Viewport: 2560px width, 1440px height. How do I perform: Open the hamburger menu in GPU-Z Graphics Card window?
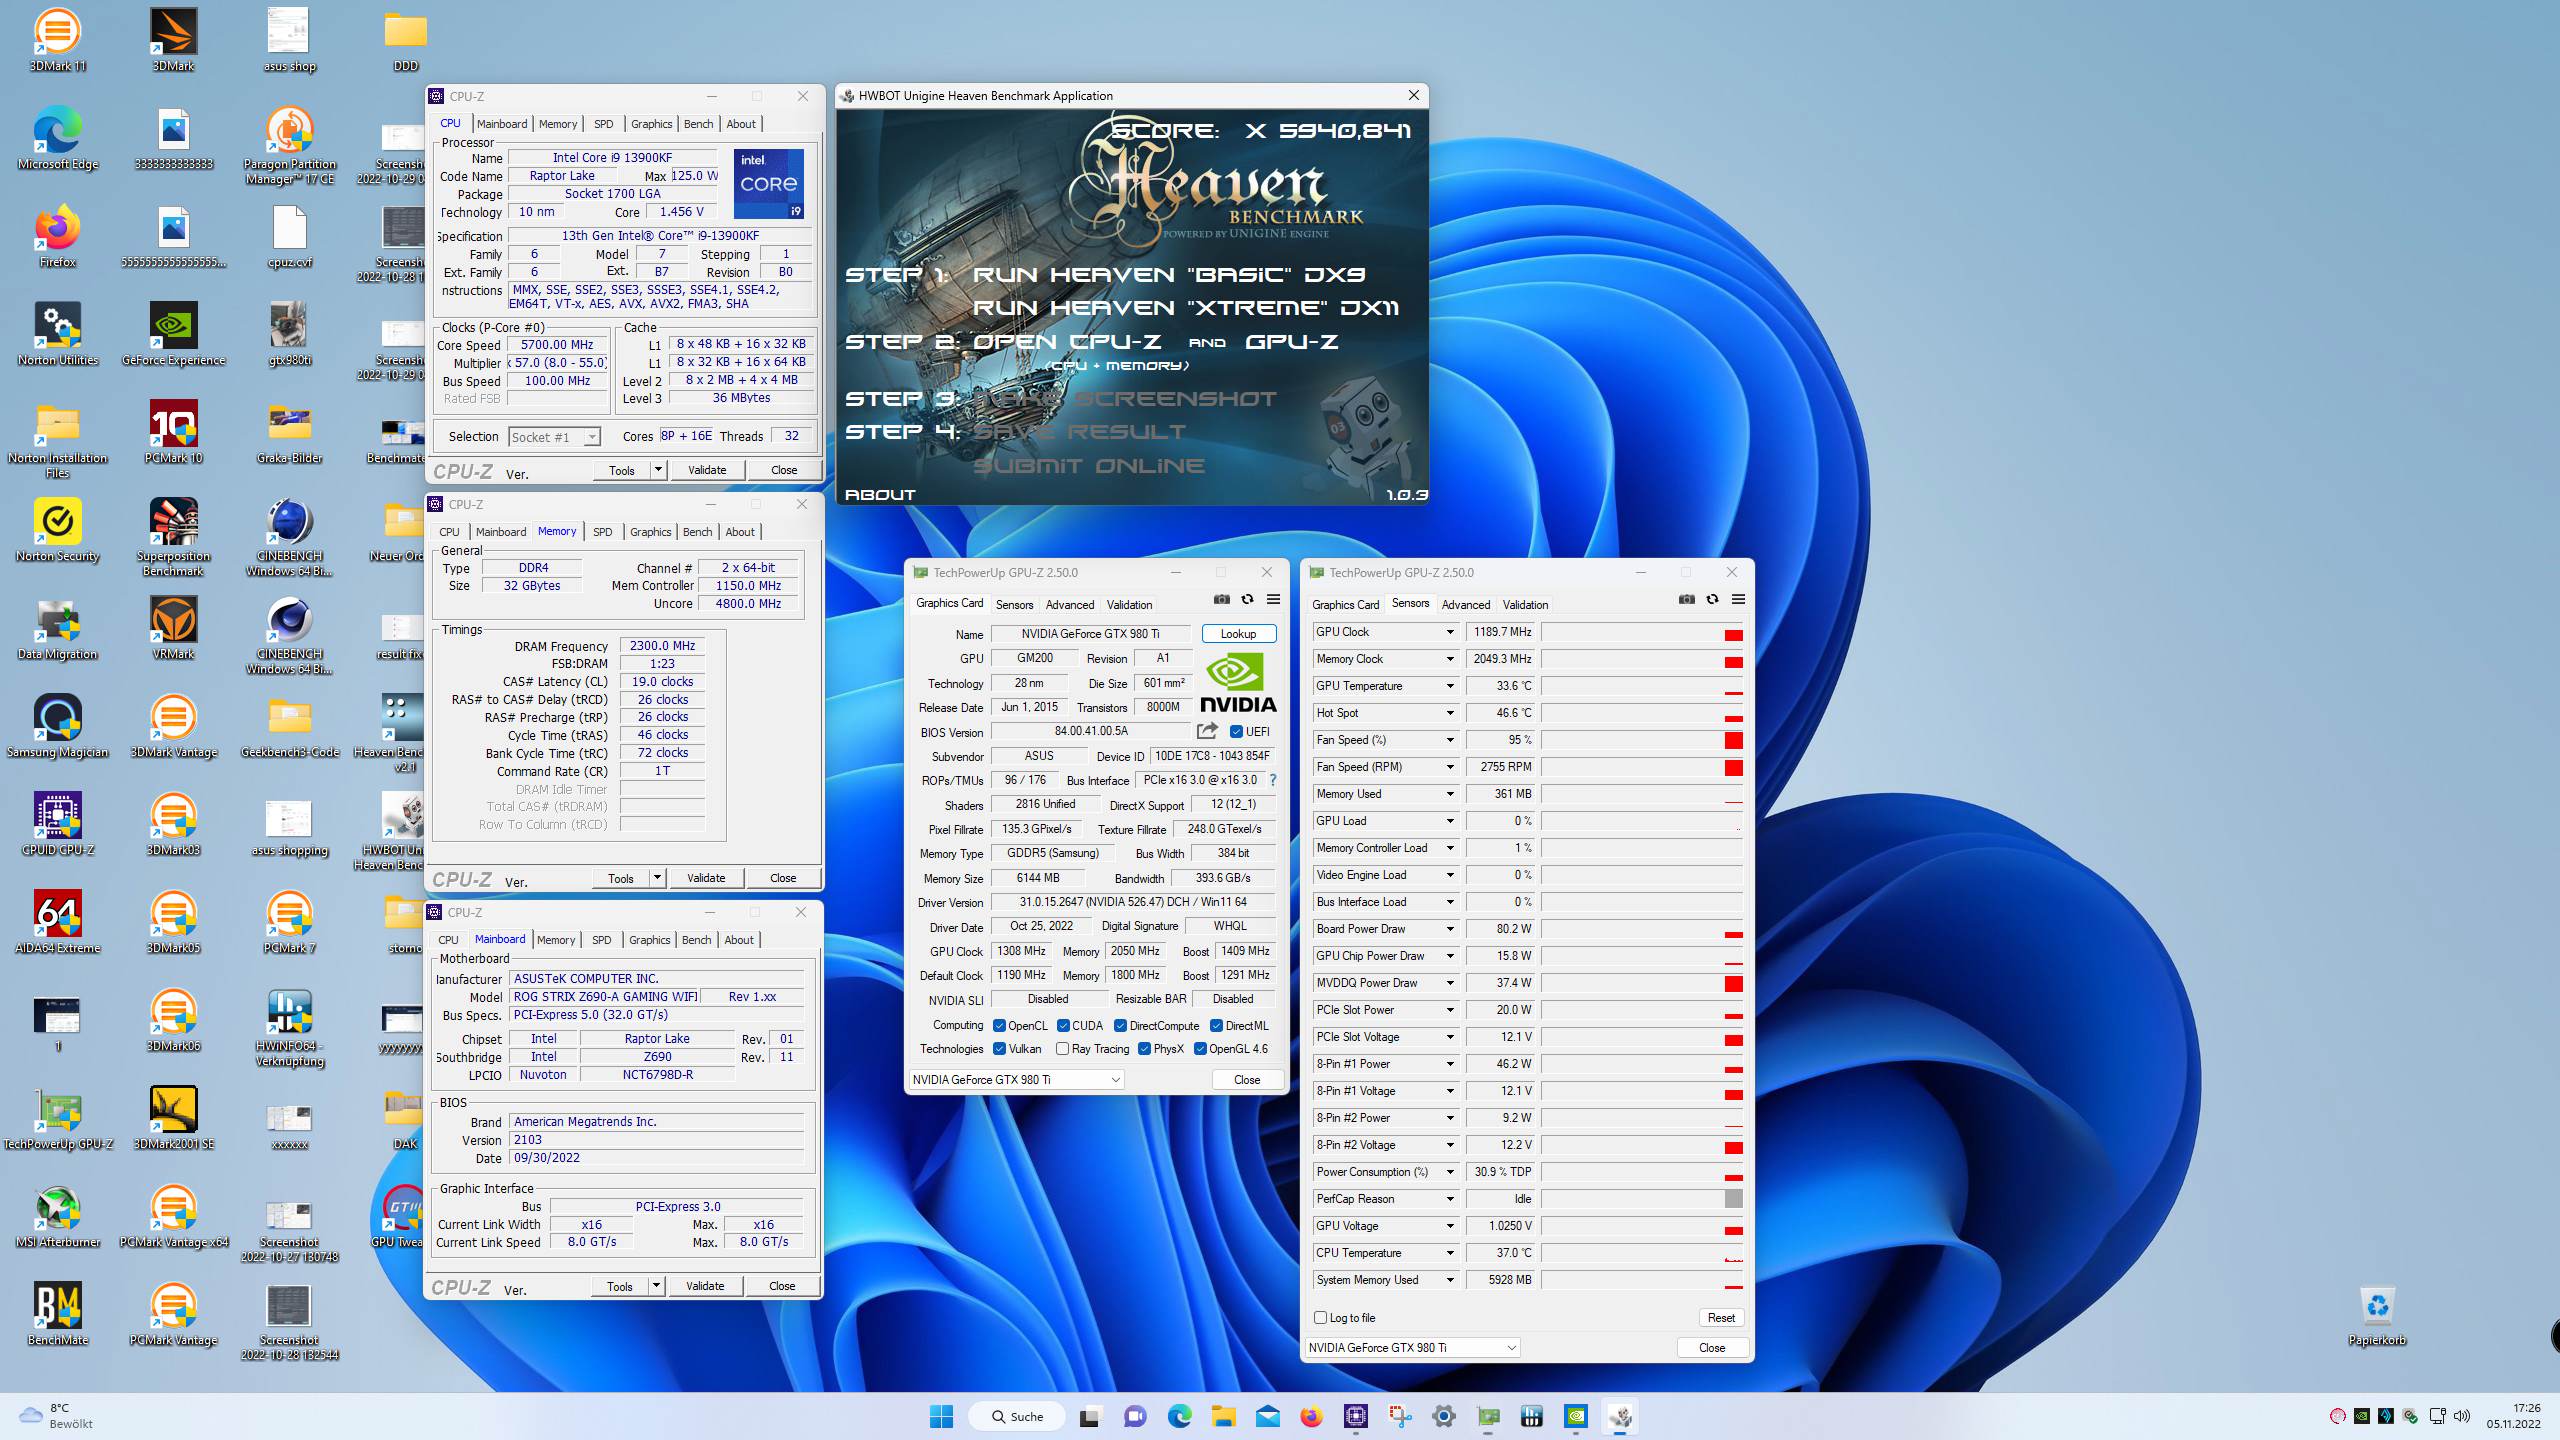click(1273, 599)
